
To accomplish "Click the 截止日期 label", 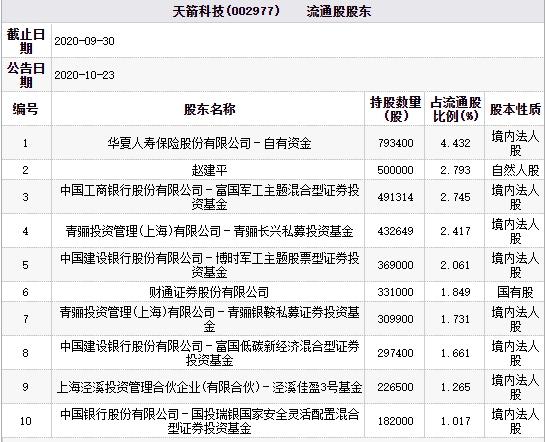I will 26,41.
